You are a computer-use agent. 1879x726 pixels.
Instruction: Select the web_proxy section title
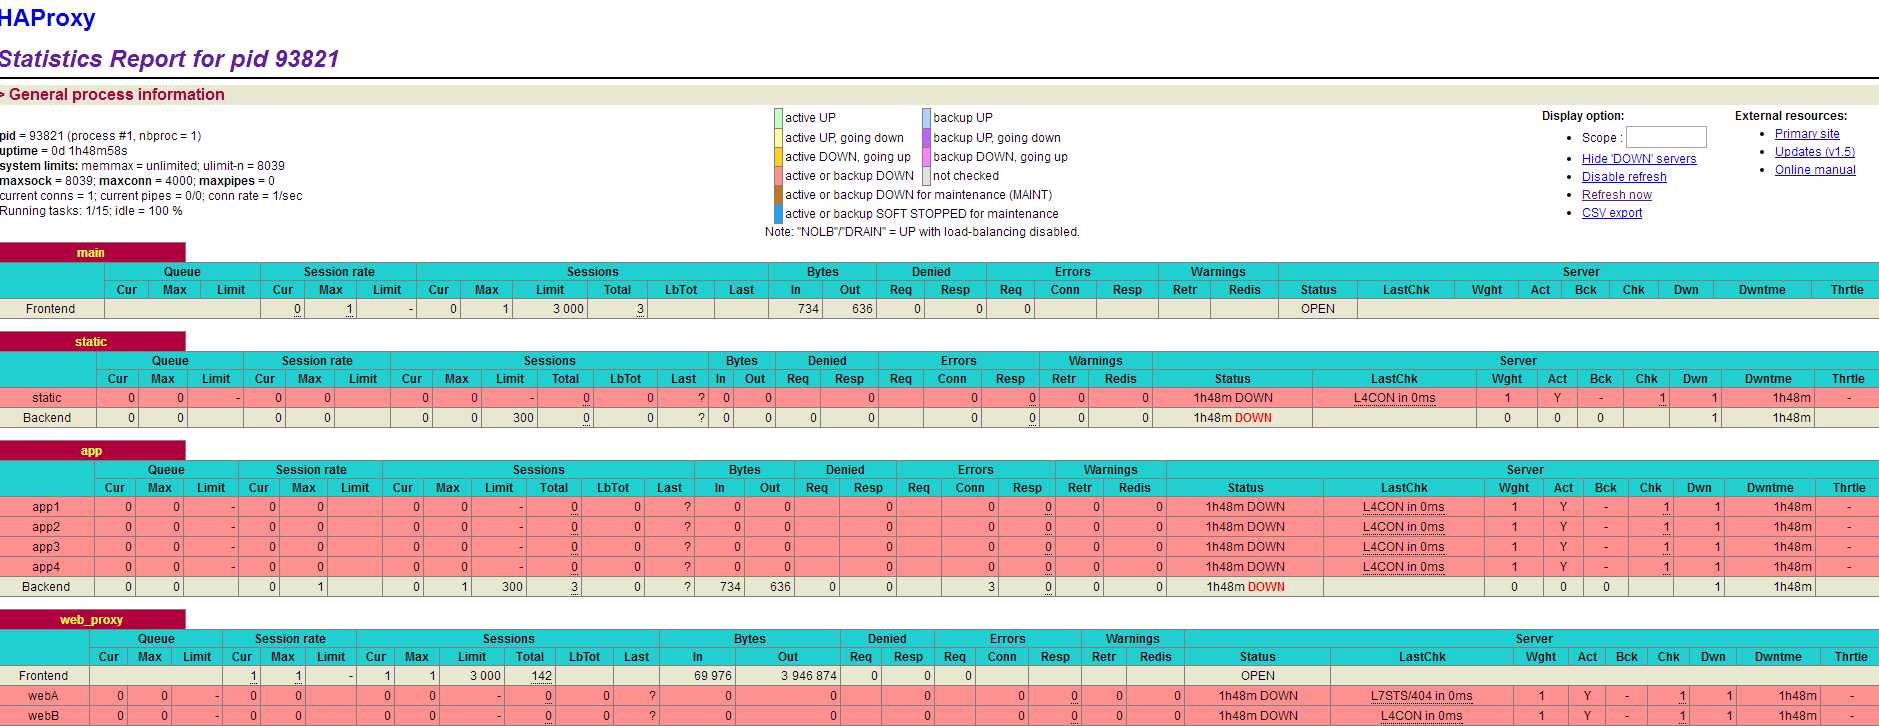tap(91, 620)
